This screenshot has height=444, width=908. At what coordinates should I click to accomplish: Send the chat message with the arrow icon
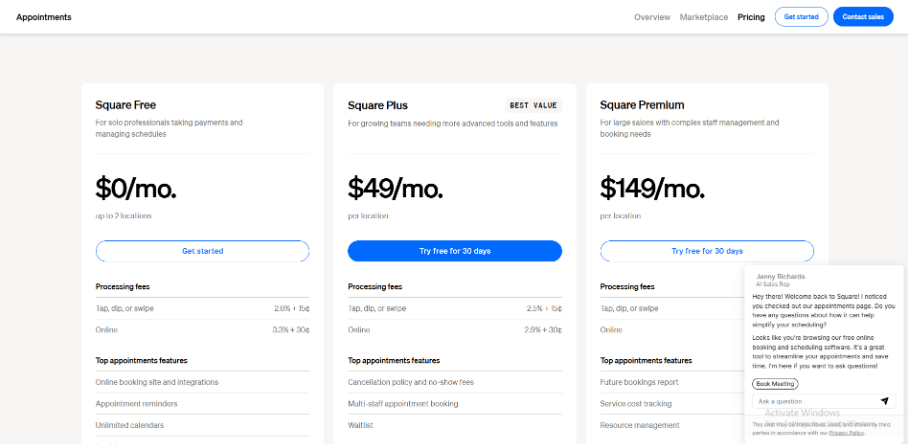pos(884,401)
